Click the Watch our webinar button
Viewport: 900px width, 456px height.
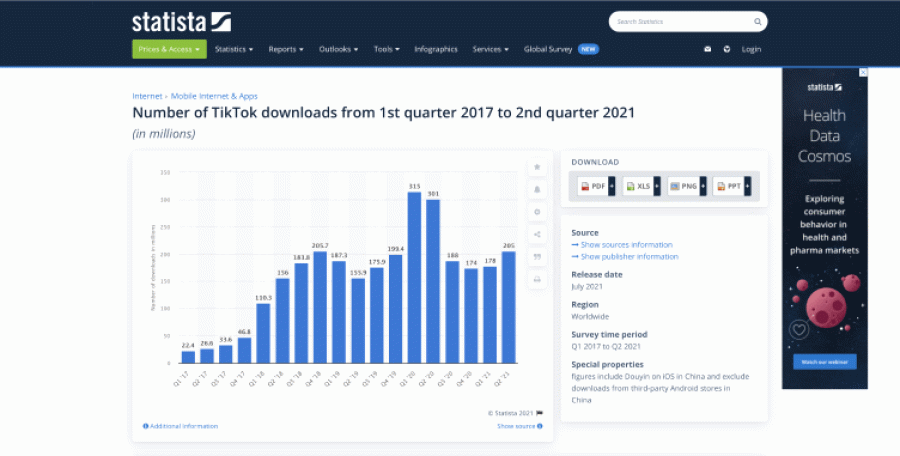[825, 362]
